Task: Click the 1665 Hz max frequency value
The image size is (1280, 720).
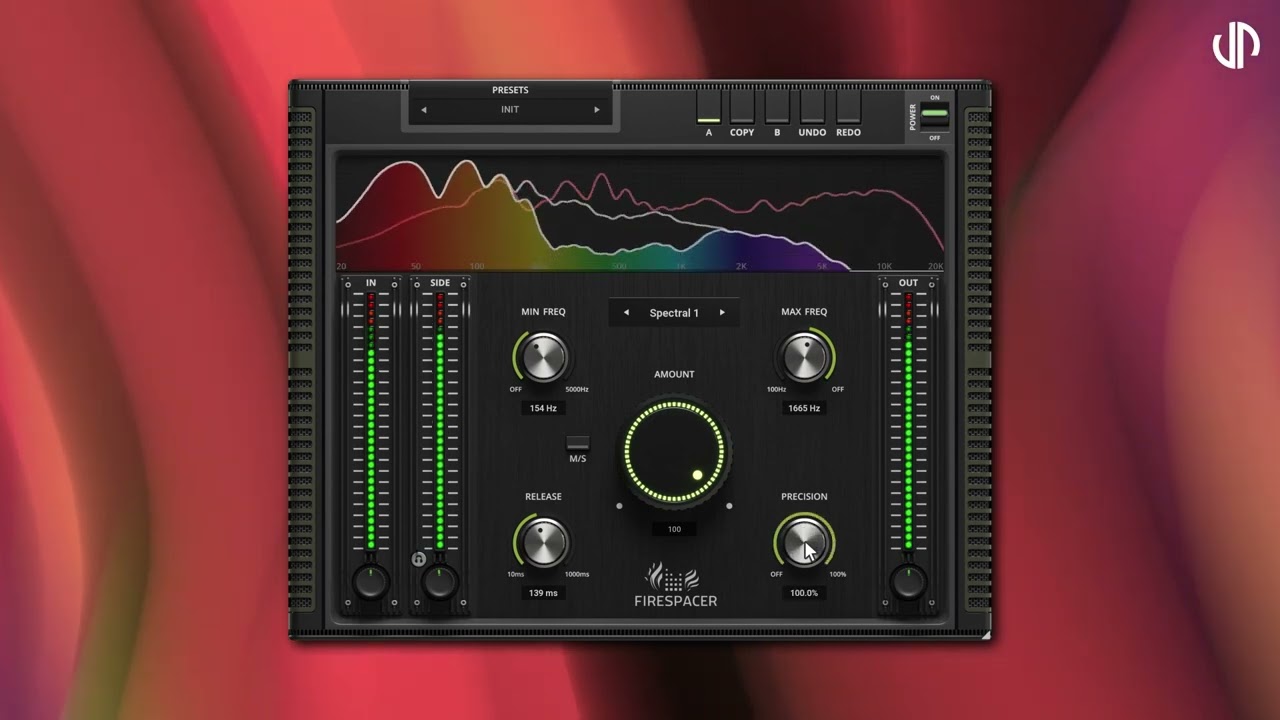Action: 804,408
